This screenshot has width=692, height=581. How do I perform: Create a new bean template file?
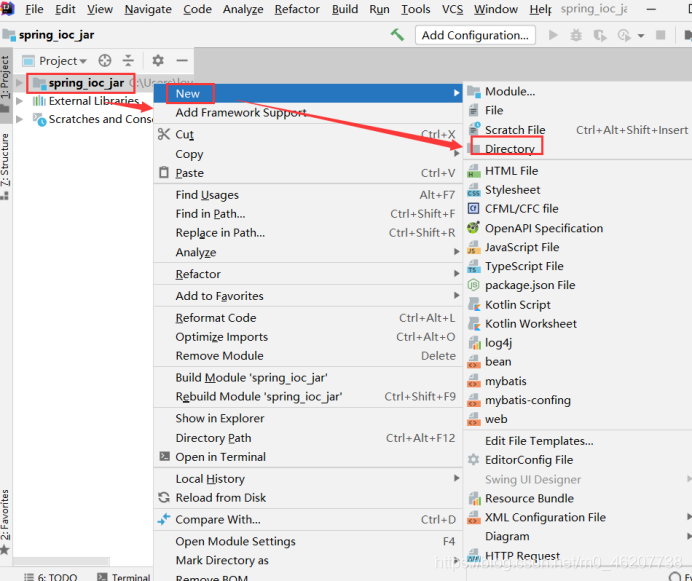(x=578, y=362)
